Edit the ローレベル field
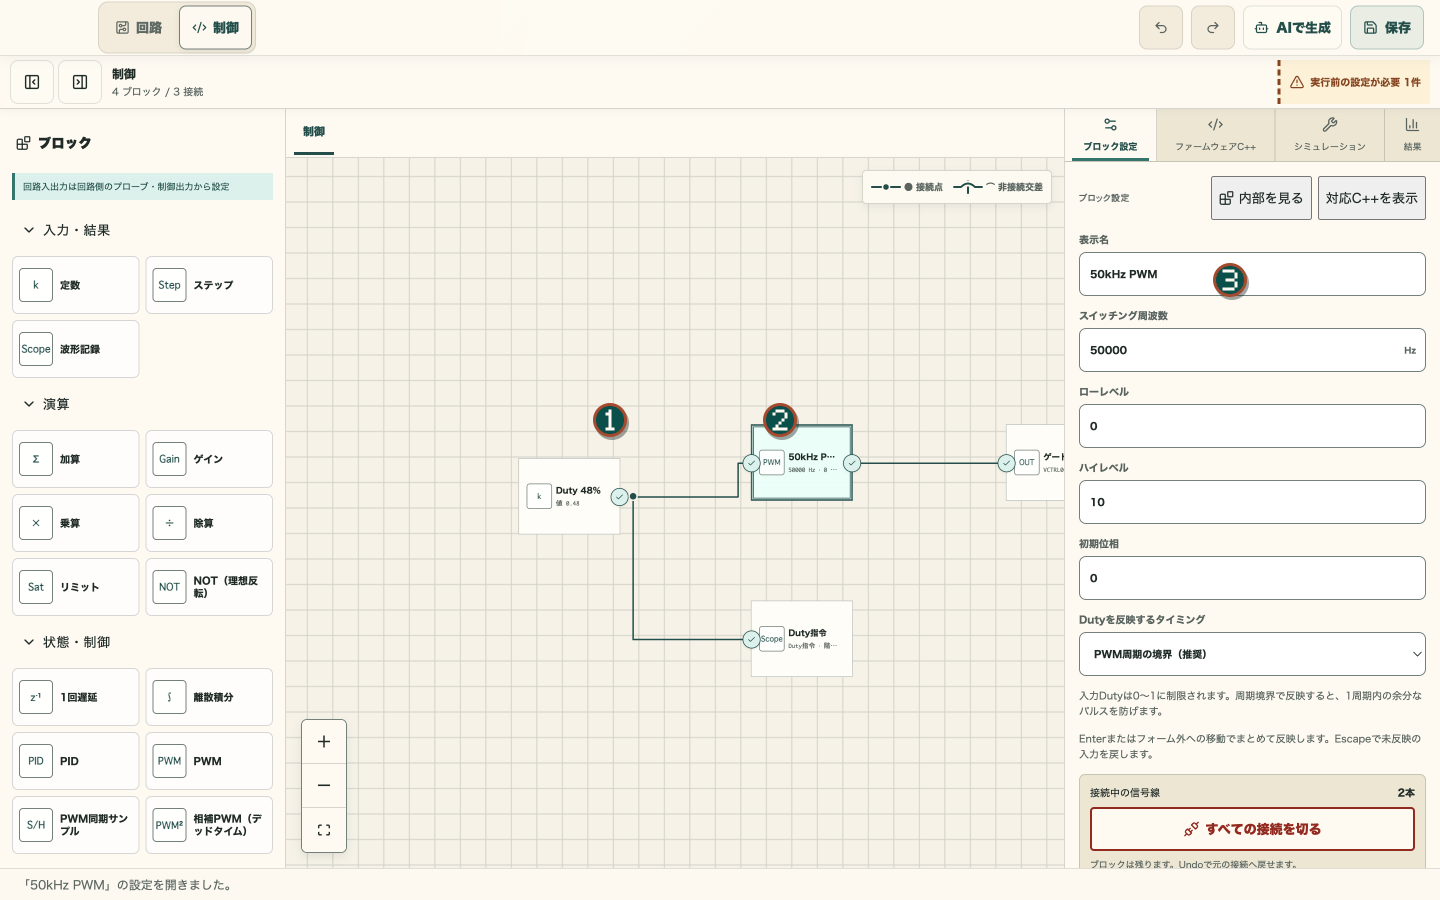 [1252, 426]
